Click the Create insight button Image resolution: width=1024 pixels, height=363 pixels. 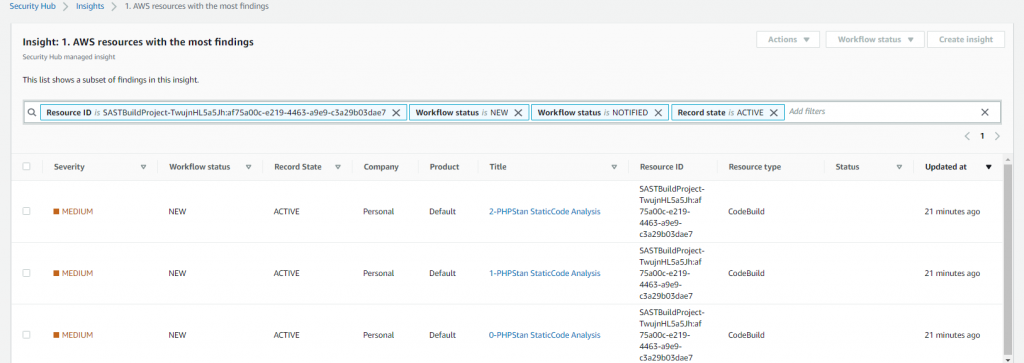tap(966, 39)
